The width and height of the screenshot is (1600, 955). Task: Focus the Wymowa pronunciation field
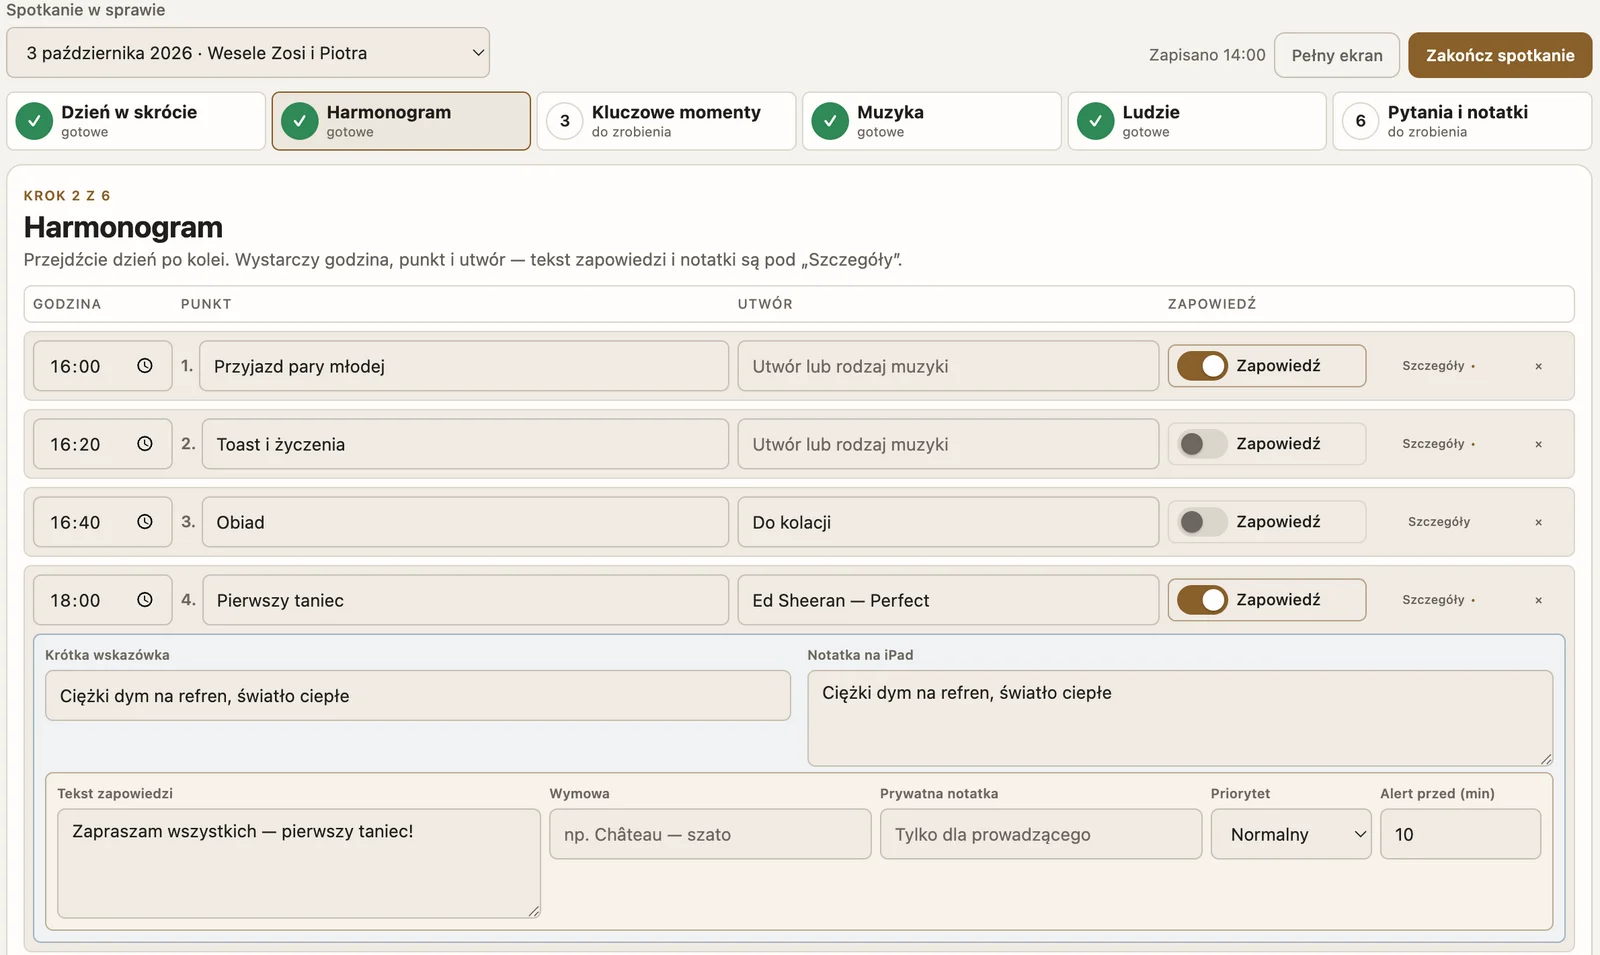[x=710, y=834]
